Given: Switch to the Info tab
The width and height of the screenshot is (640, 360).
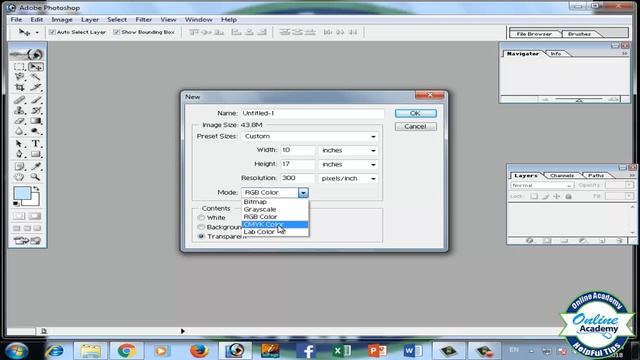Looking at the screenshot, I should pos(556,54).
